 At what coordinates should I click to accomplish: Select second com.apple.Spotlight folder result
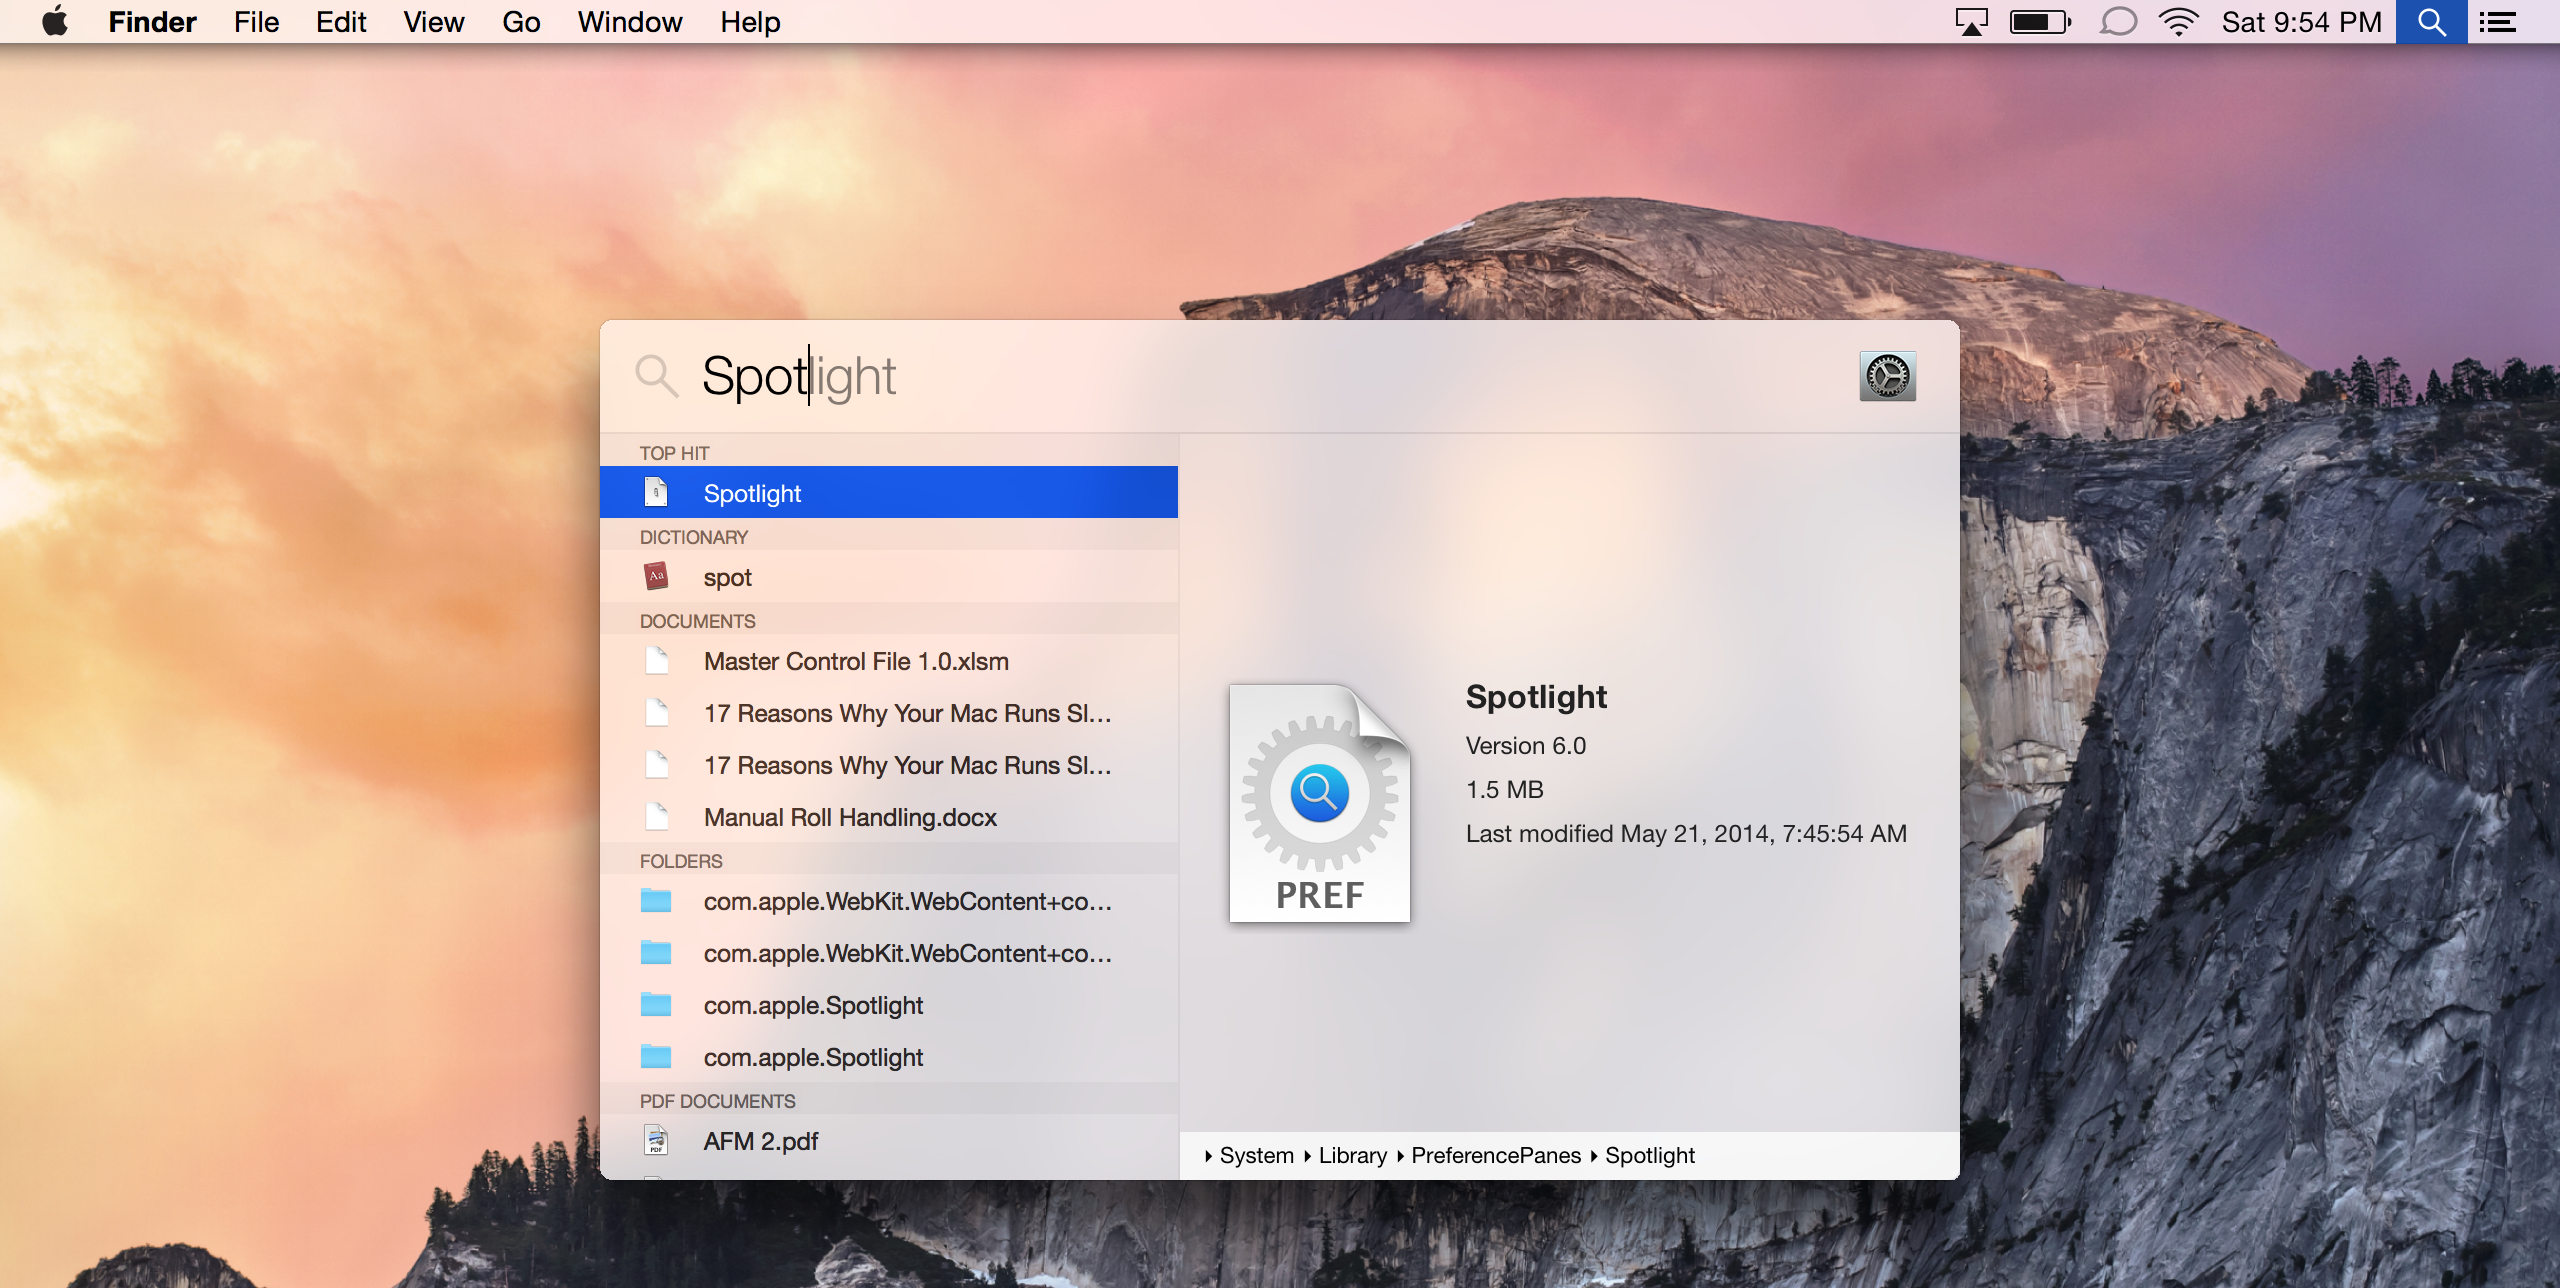coord(889,1056)
